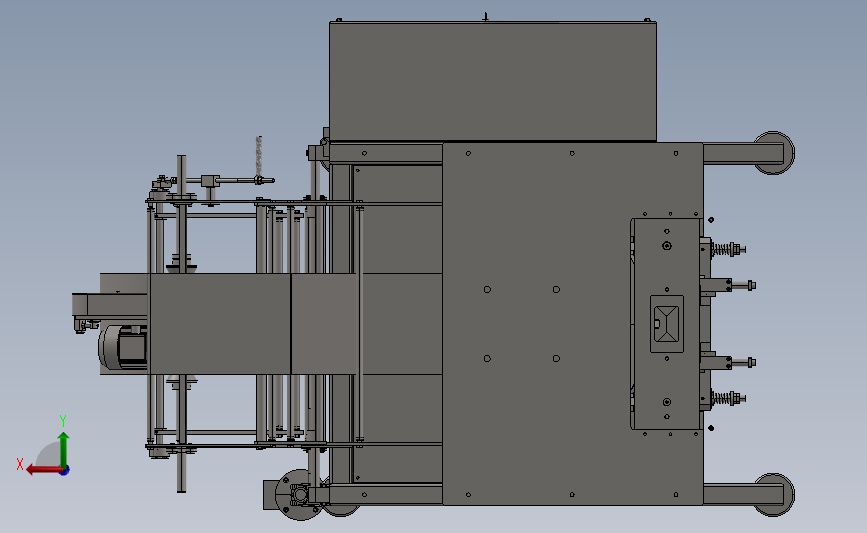Select the worm gear reducer at the bottom-left frame corner
This screenshot has height=533, width=867.
pos(299,494)
